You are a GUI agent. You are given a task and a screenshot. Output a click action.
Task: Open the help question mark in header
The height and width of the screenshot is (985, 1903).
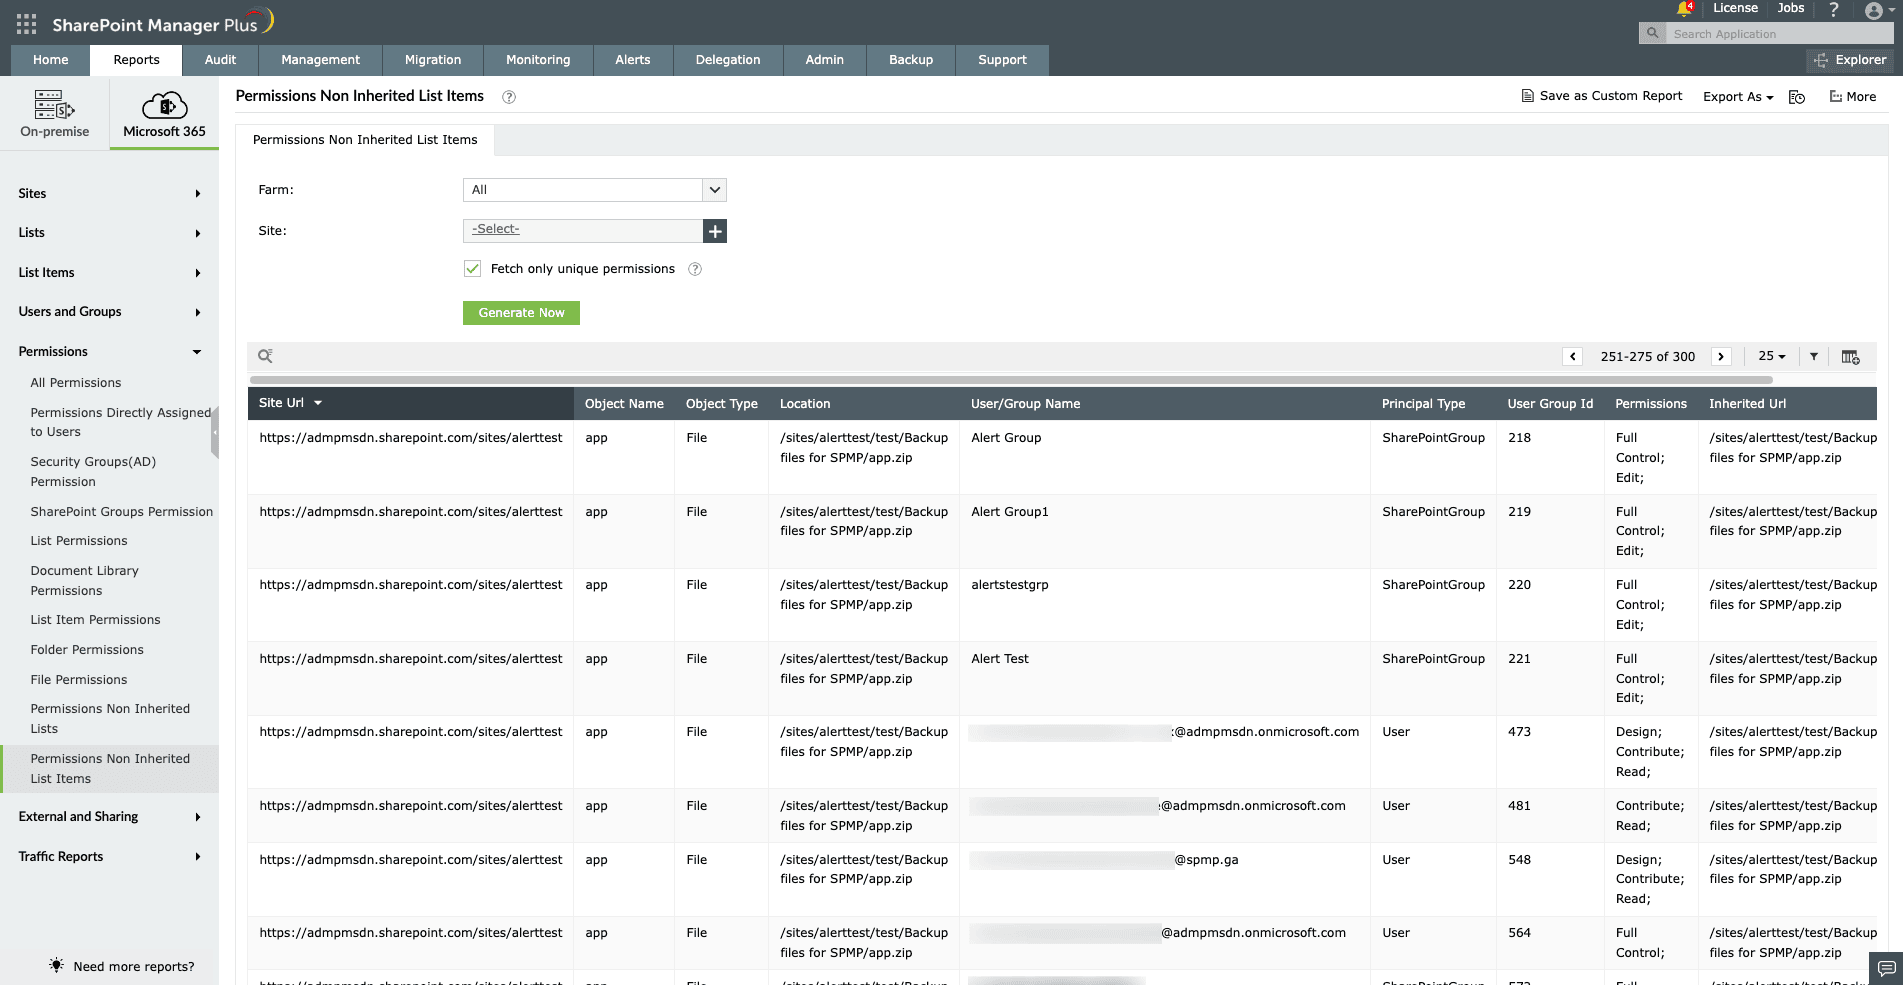click(x=1833, y=10)
